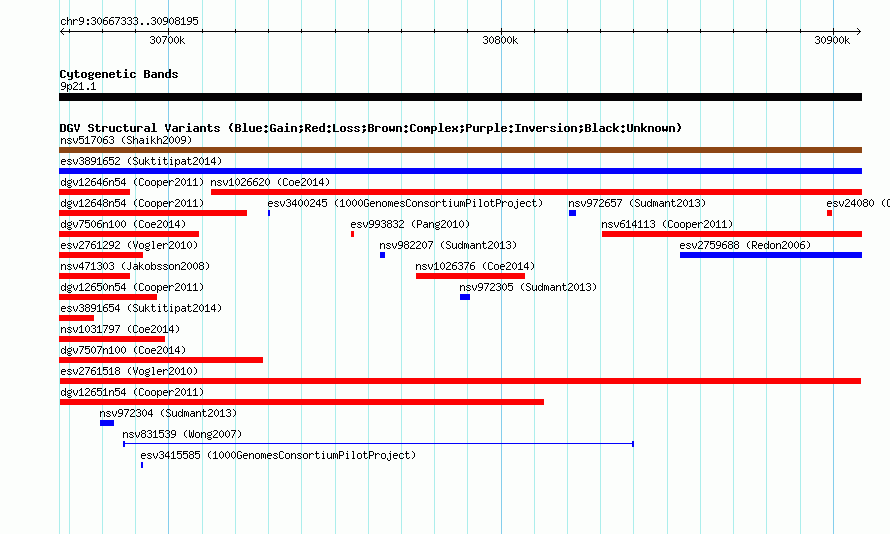This screenshot has width=890, height=534.
Task: Click the Cytogenetic Bands track title
Action: tap(119, 74)
